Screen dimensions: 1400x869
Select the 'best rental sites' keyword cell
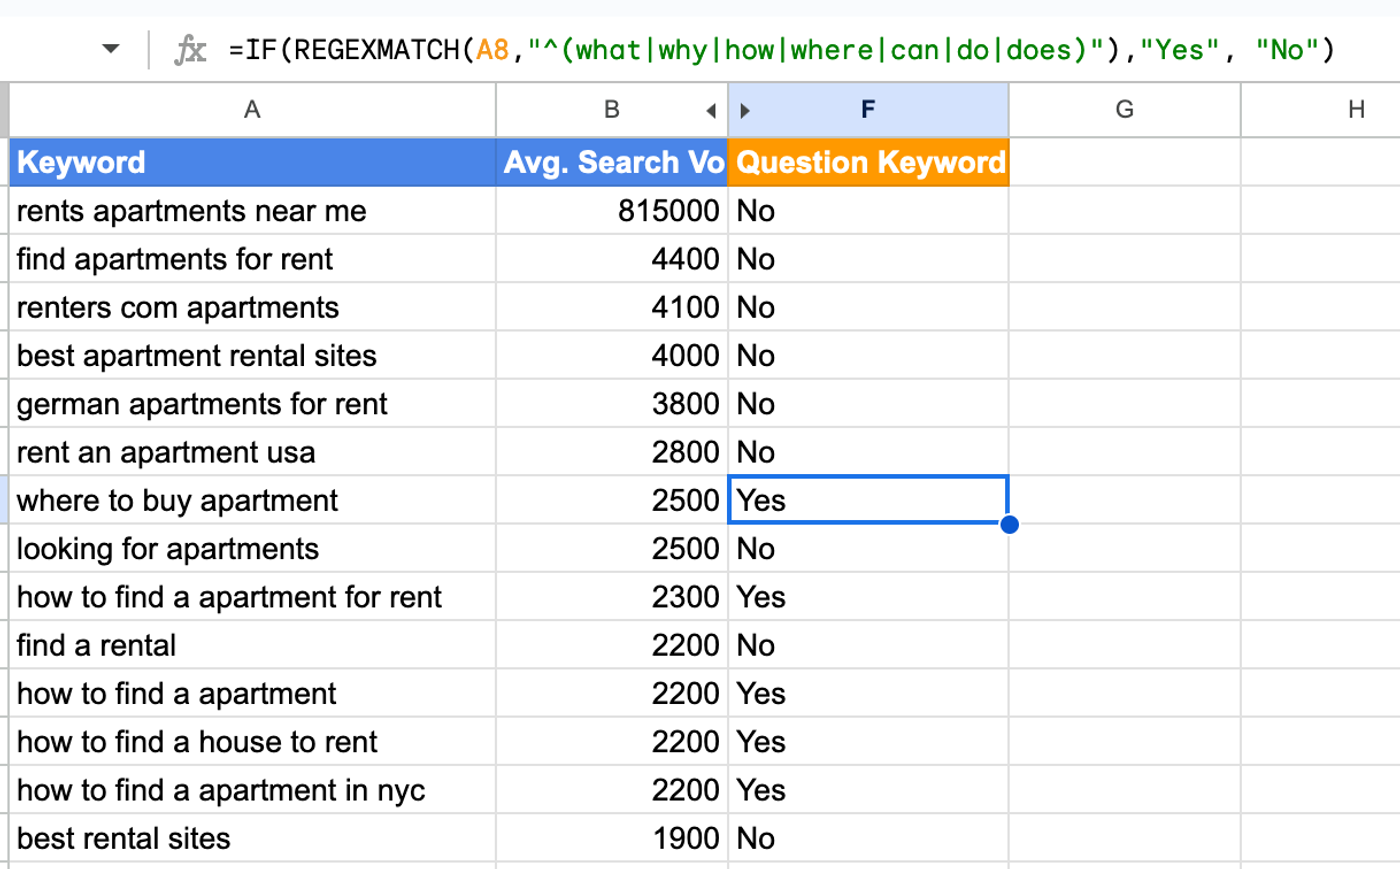click(250, 838)
